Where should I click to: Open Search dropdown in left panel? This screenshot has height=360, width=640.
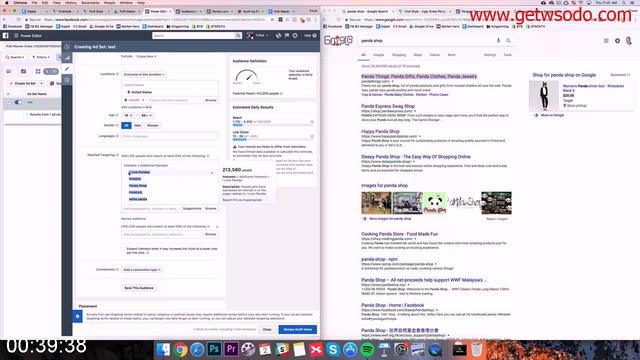(15, 57)
